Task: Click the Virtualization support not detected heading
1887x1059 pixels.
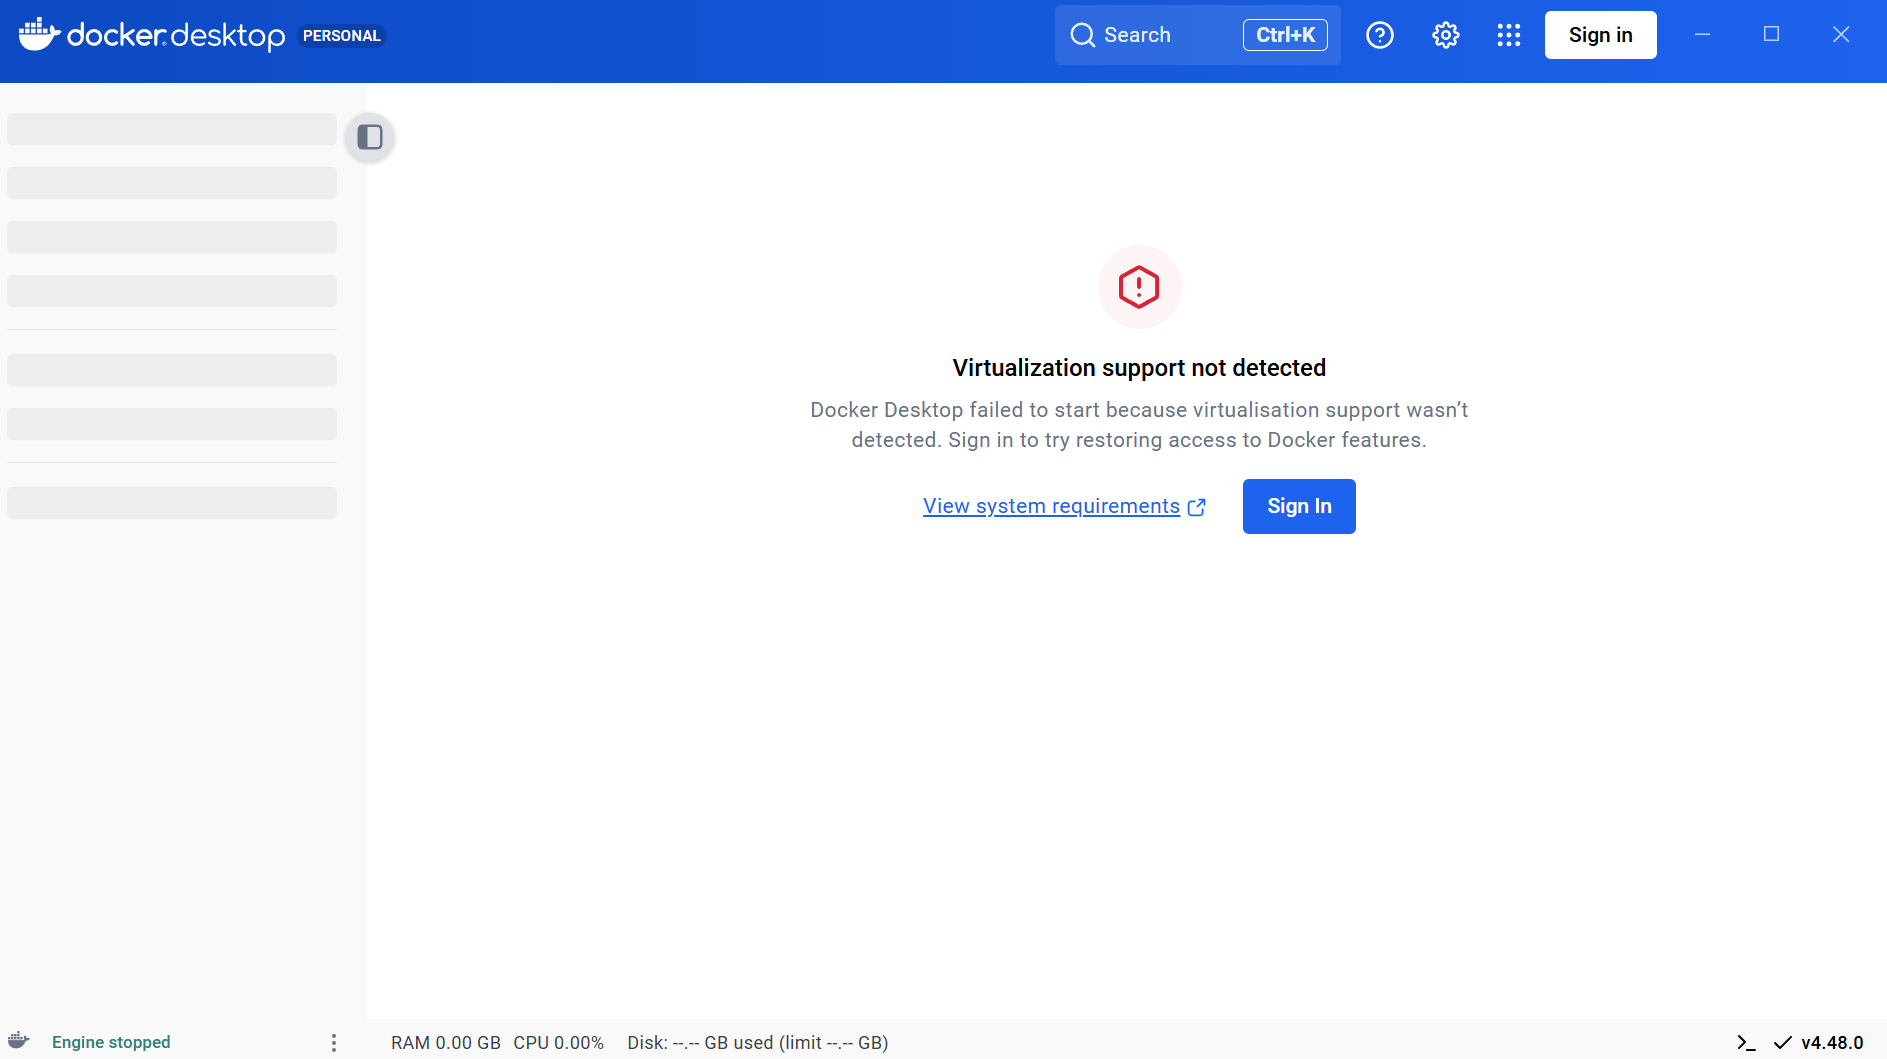Action: [x=1139, y=368]
